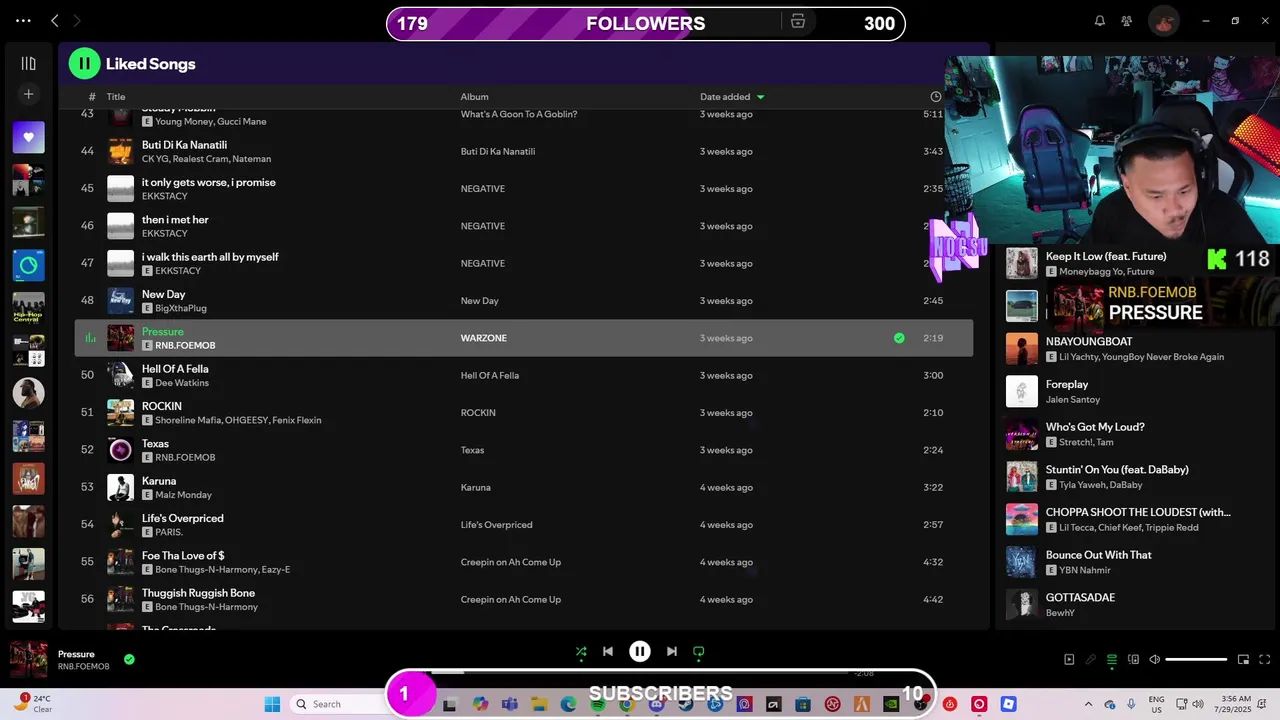
Task: Show lyrics with the microphone icon
Action: click(1090, 659)
